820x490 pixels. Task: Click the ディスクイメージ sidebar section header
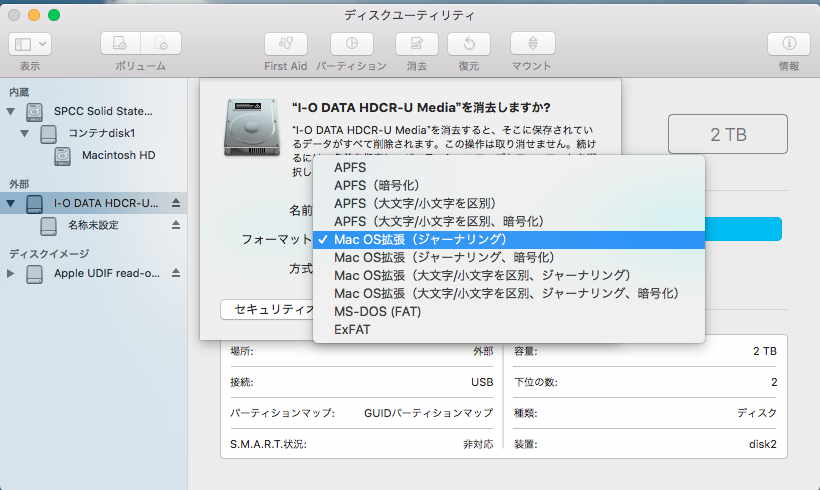(x=49, y=254)
